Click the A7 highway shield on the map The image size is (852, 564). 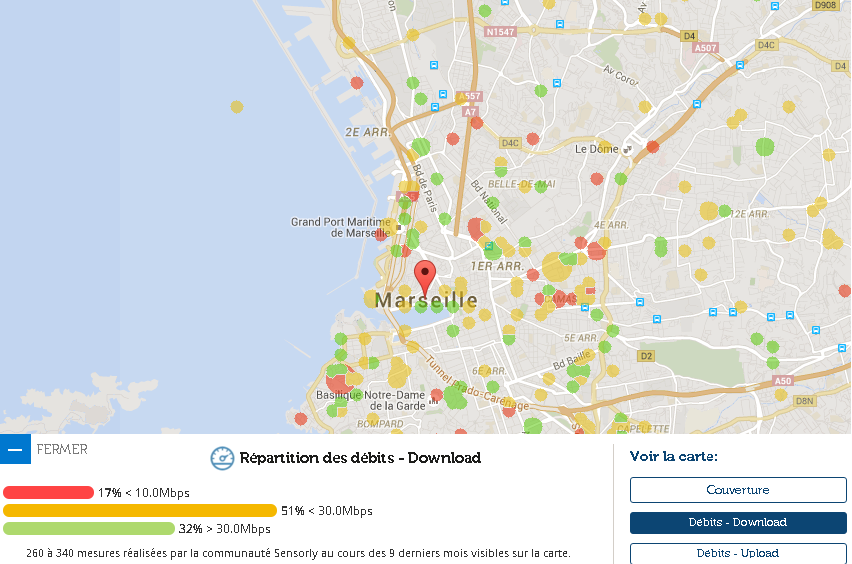tap(470, 112)
